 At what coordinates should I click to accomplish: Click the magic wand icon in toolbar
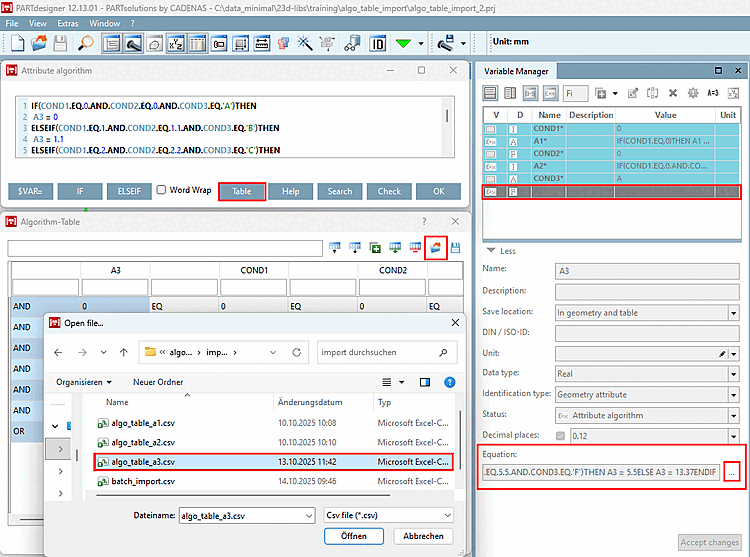pos(305,44)
